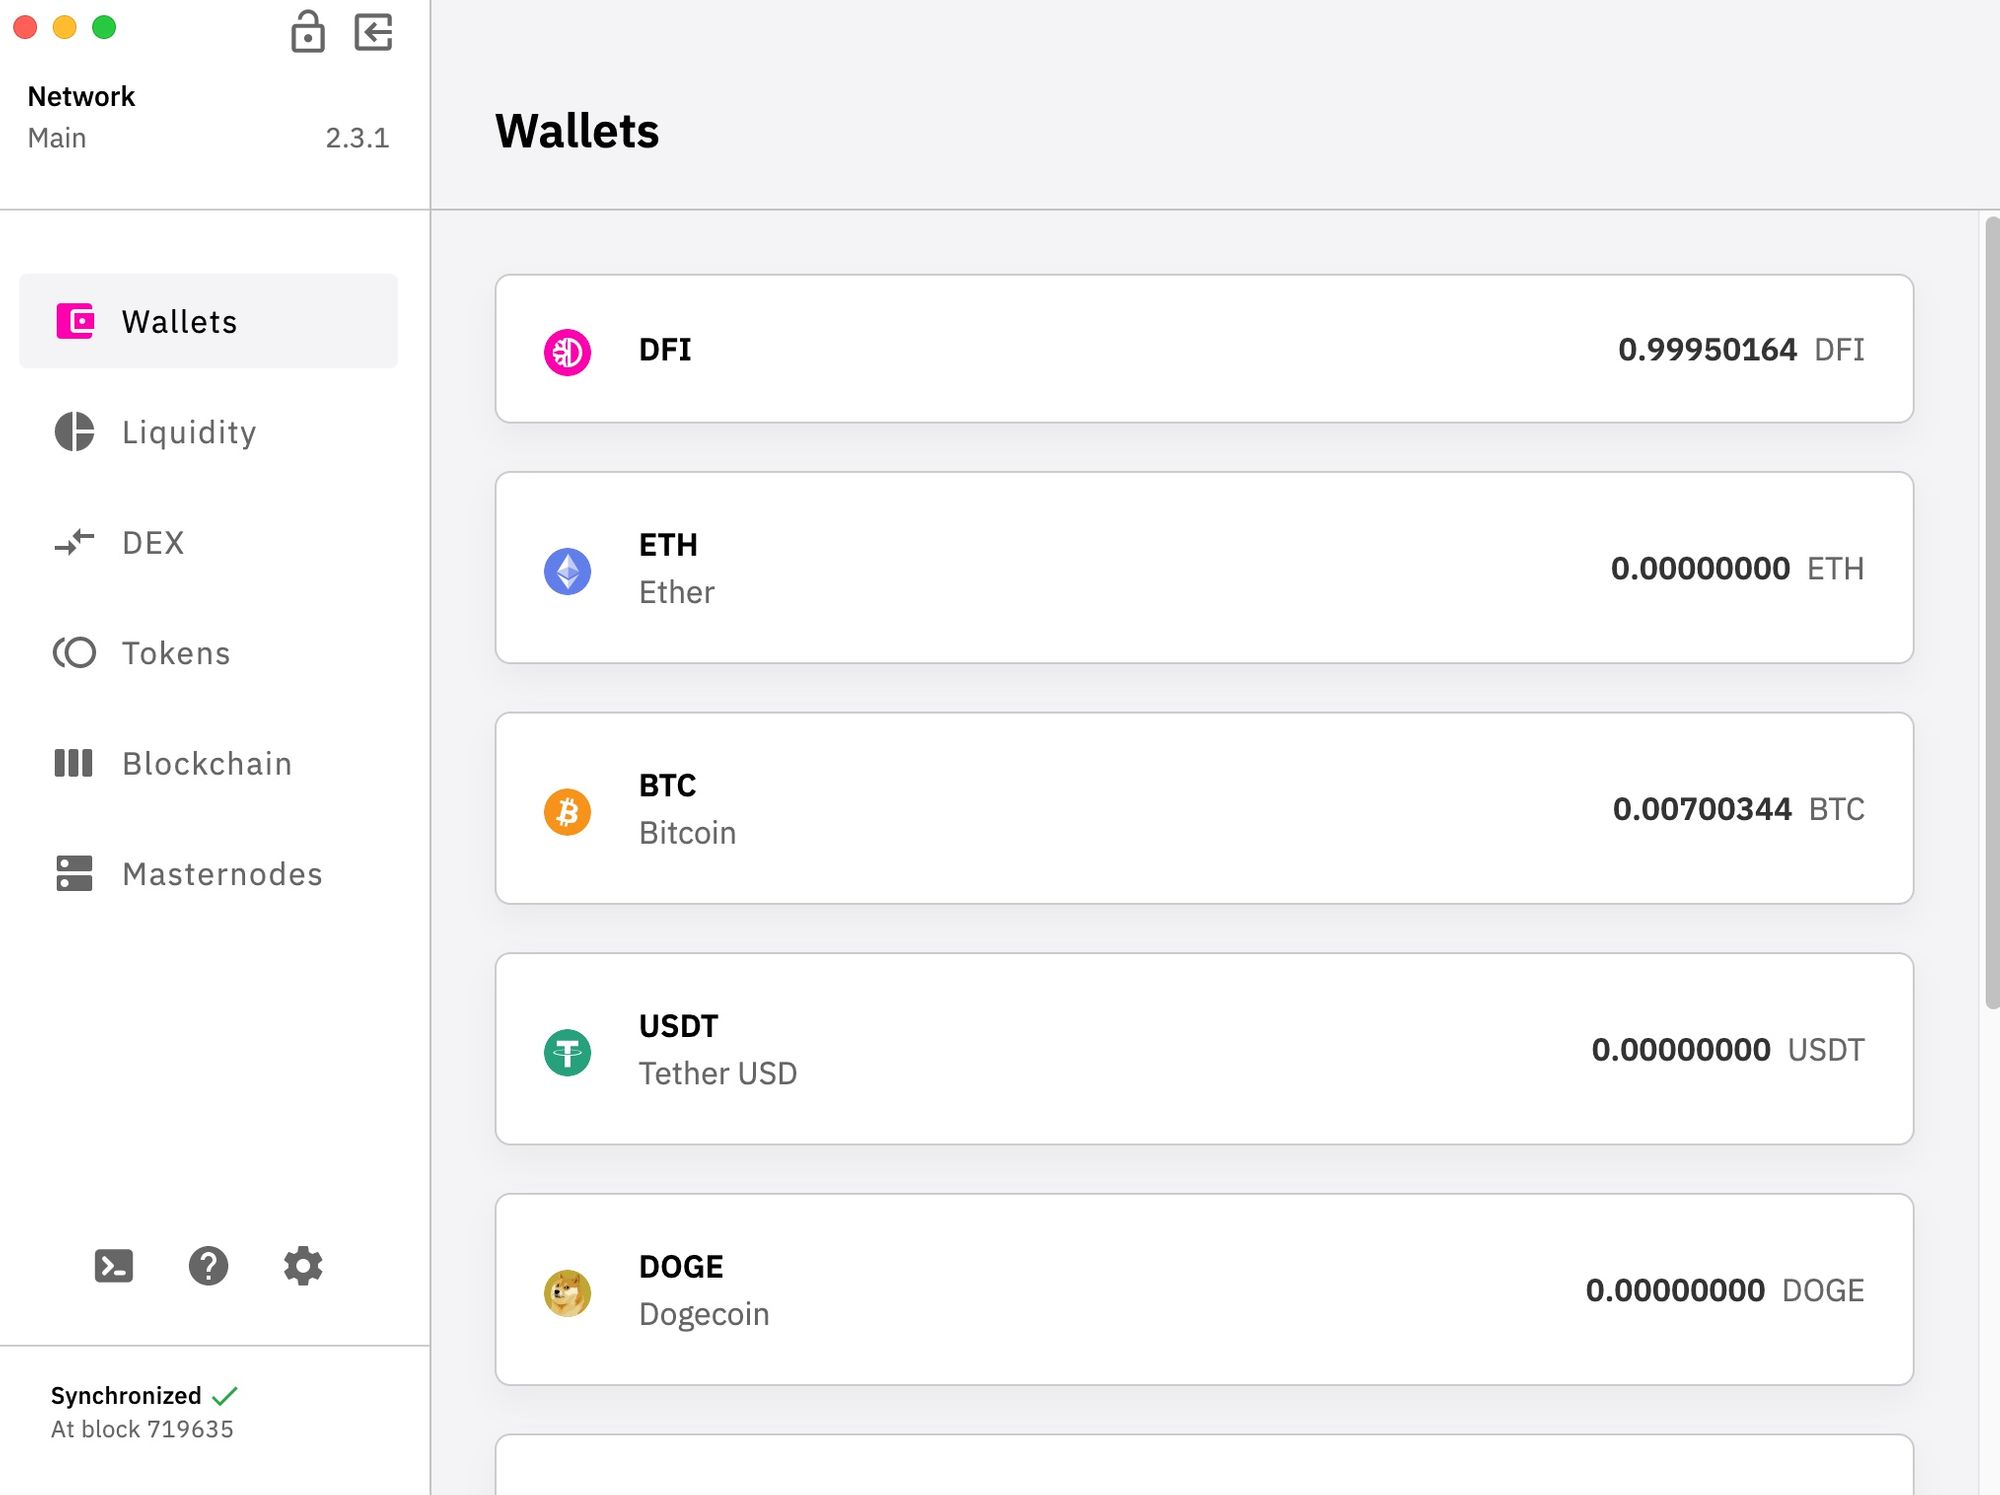This screenshot has width=2000, height=1495.
Task: Click the Network label
Action: [81, 96]
